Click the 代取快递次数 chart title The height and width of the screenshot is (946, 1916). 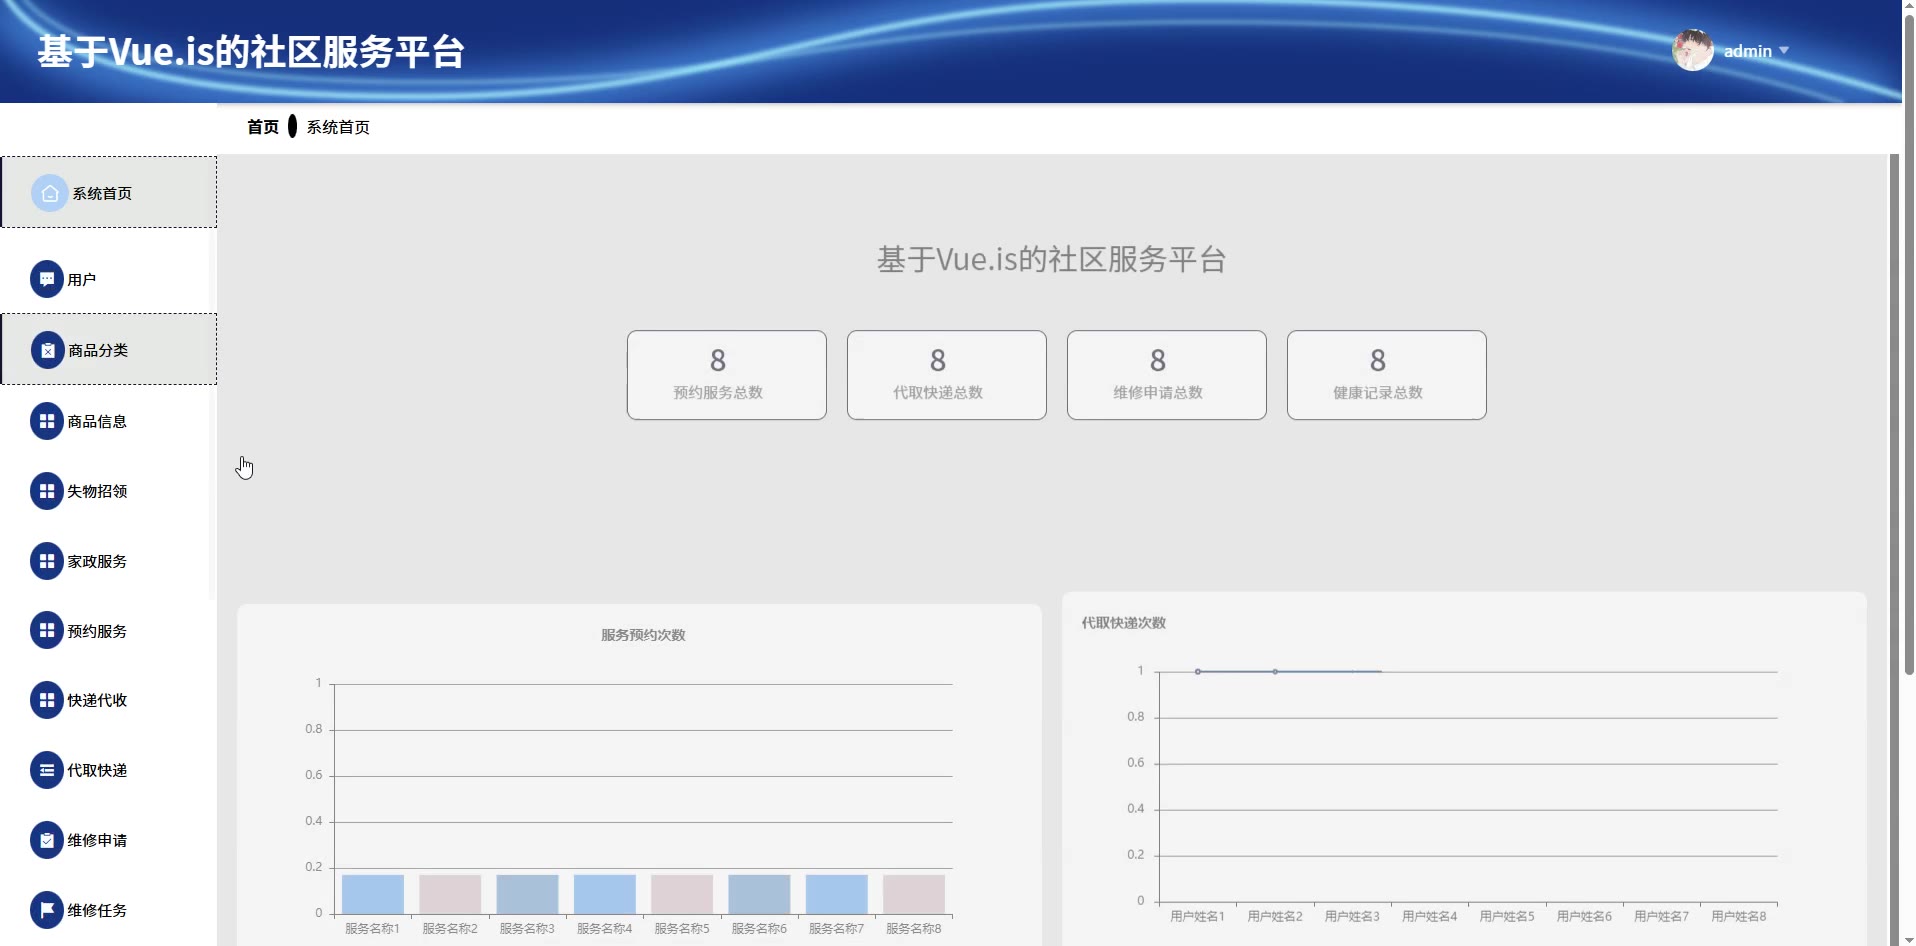pos(1124,623)
